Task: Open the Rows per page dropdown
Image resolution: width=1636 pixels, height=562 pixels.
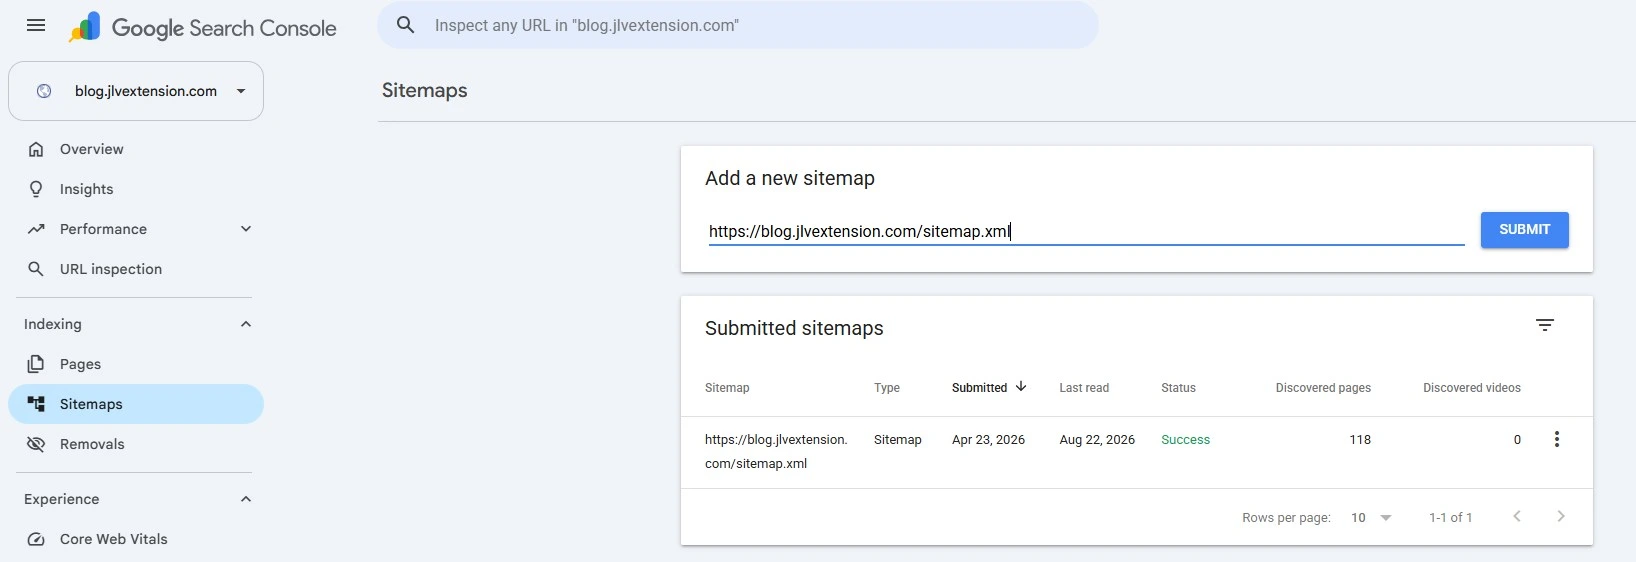Action: pos(1371,518)
